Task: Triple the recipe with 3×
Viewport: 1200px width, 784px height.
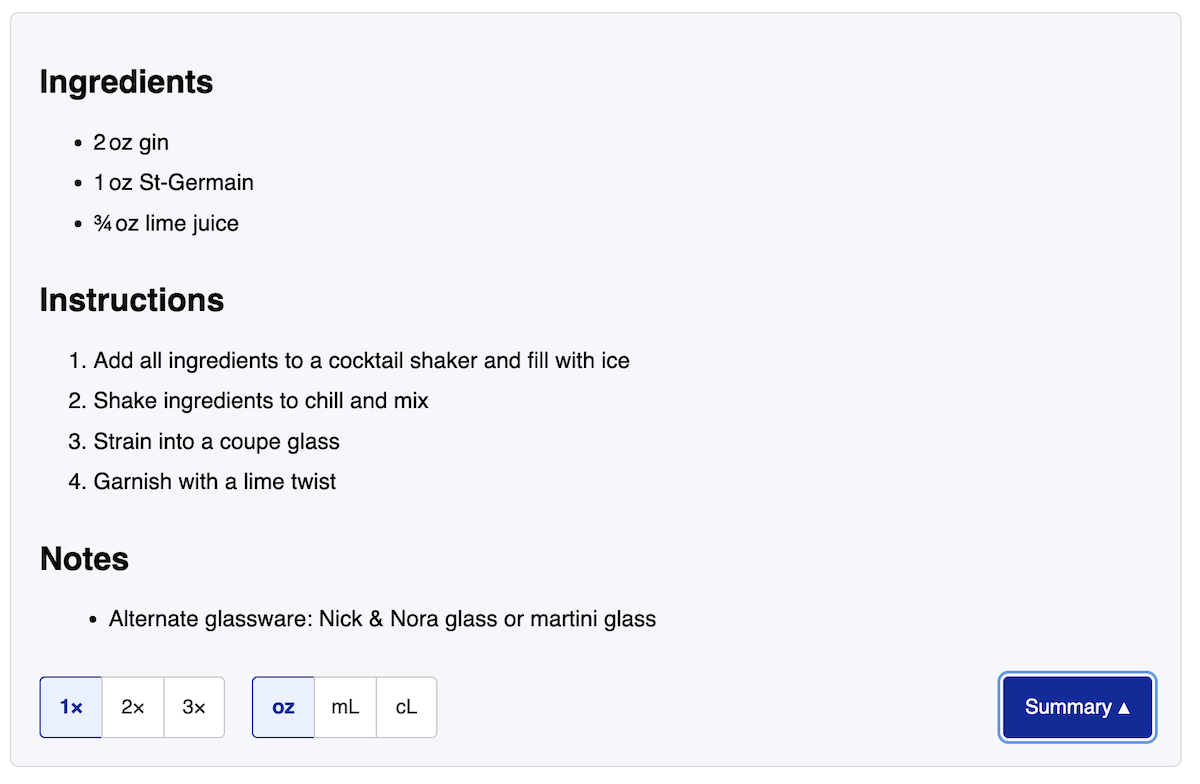Action: coord(194,707)
